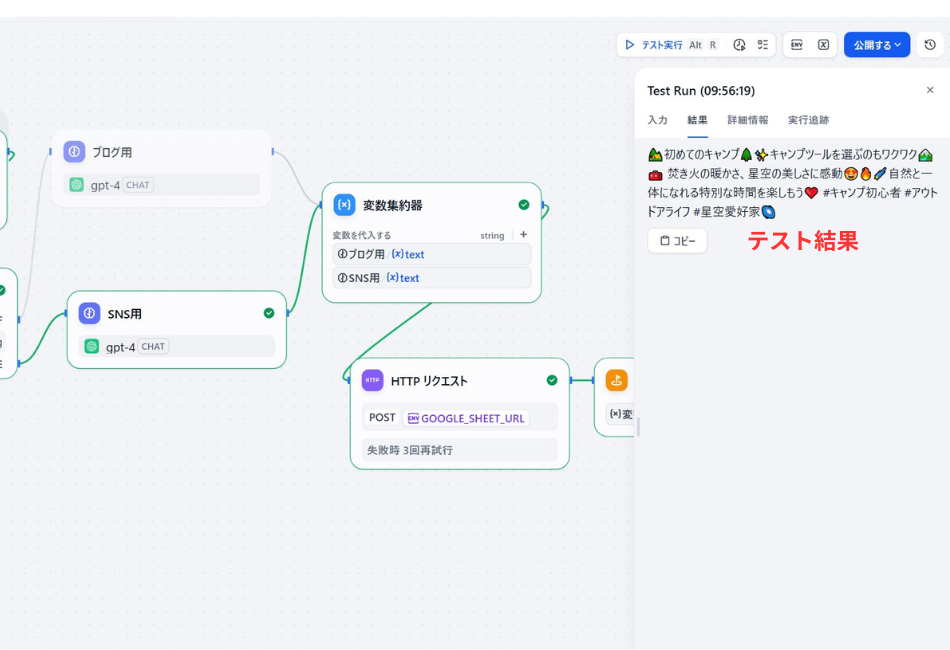950x650 pixels.
Task: Switch to the 入力 tab
Action: (x=658, y=120)
